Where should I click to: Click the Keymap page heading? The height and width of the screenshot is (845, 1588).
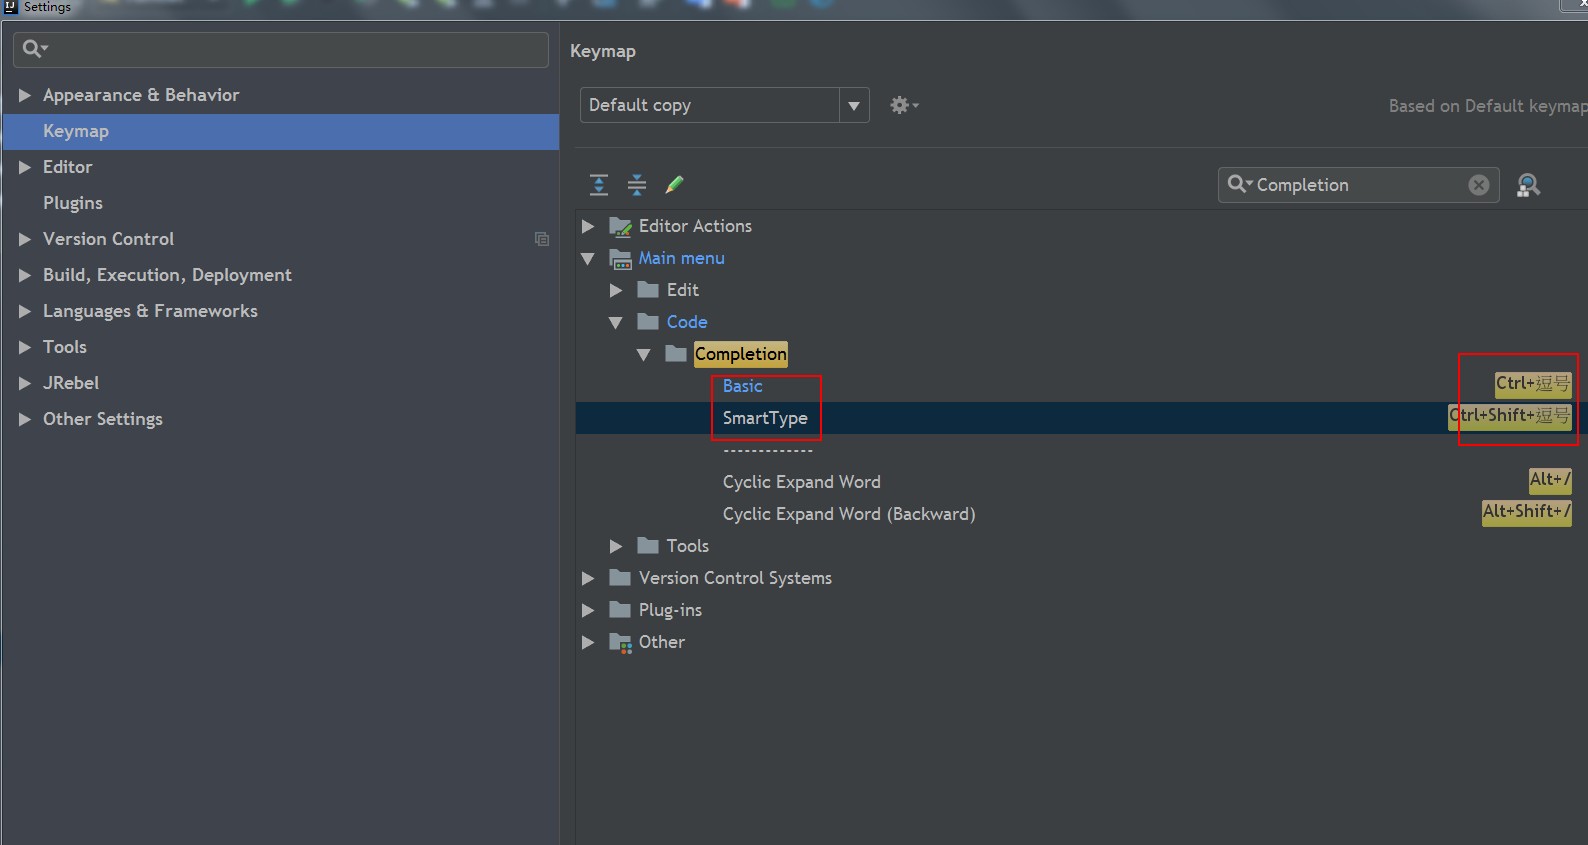click(x=603, y=51)
